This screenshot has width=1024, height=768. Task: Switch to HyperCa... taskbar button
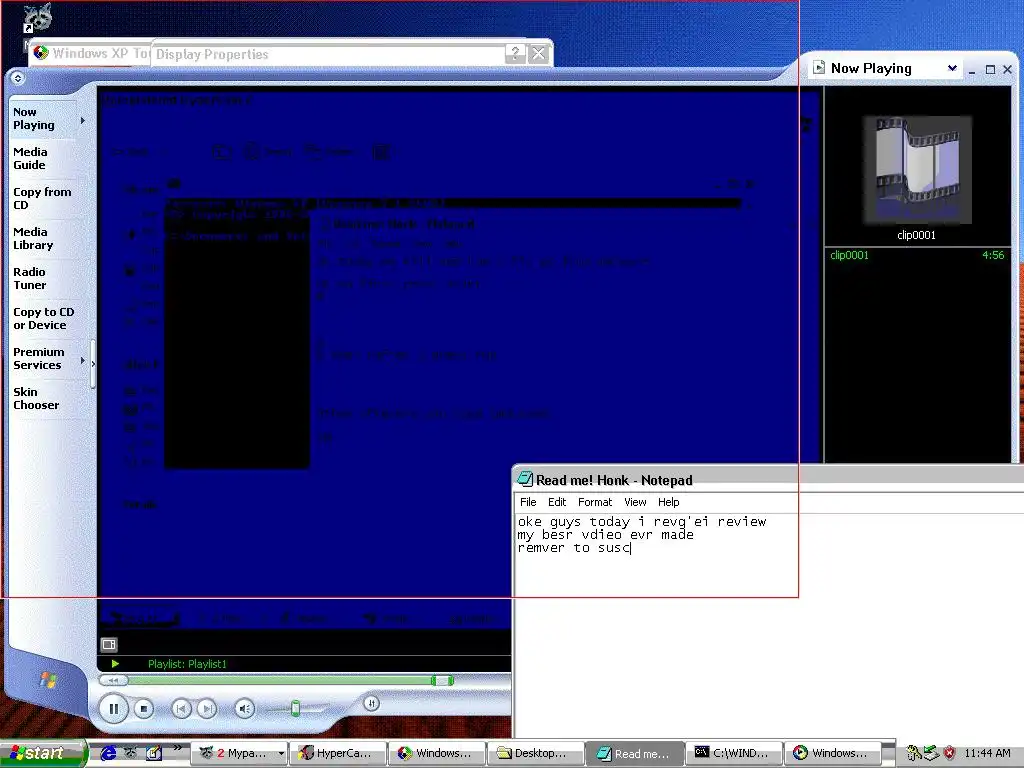point(336,753)
